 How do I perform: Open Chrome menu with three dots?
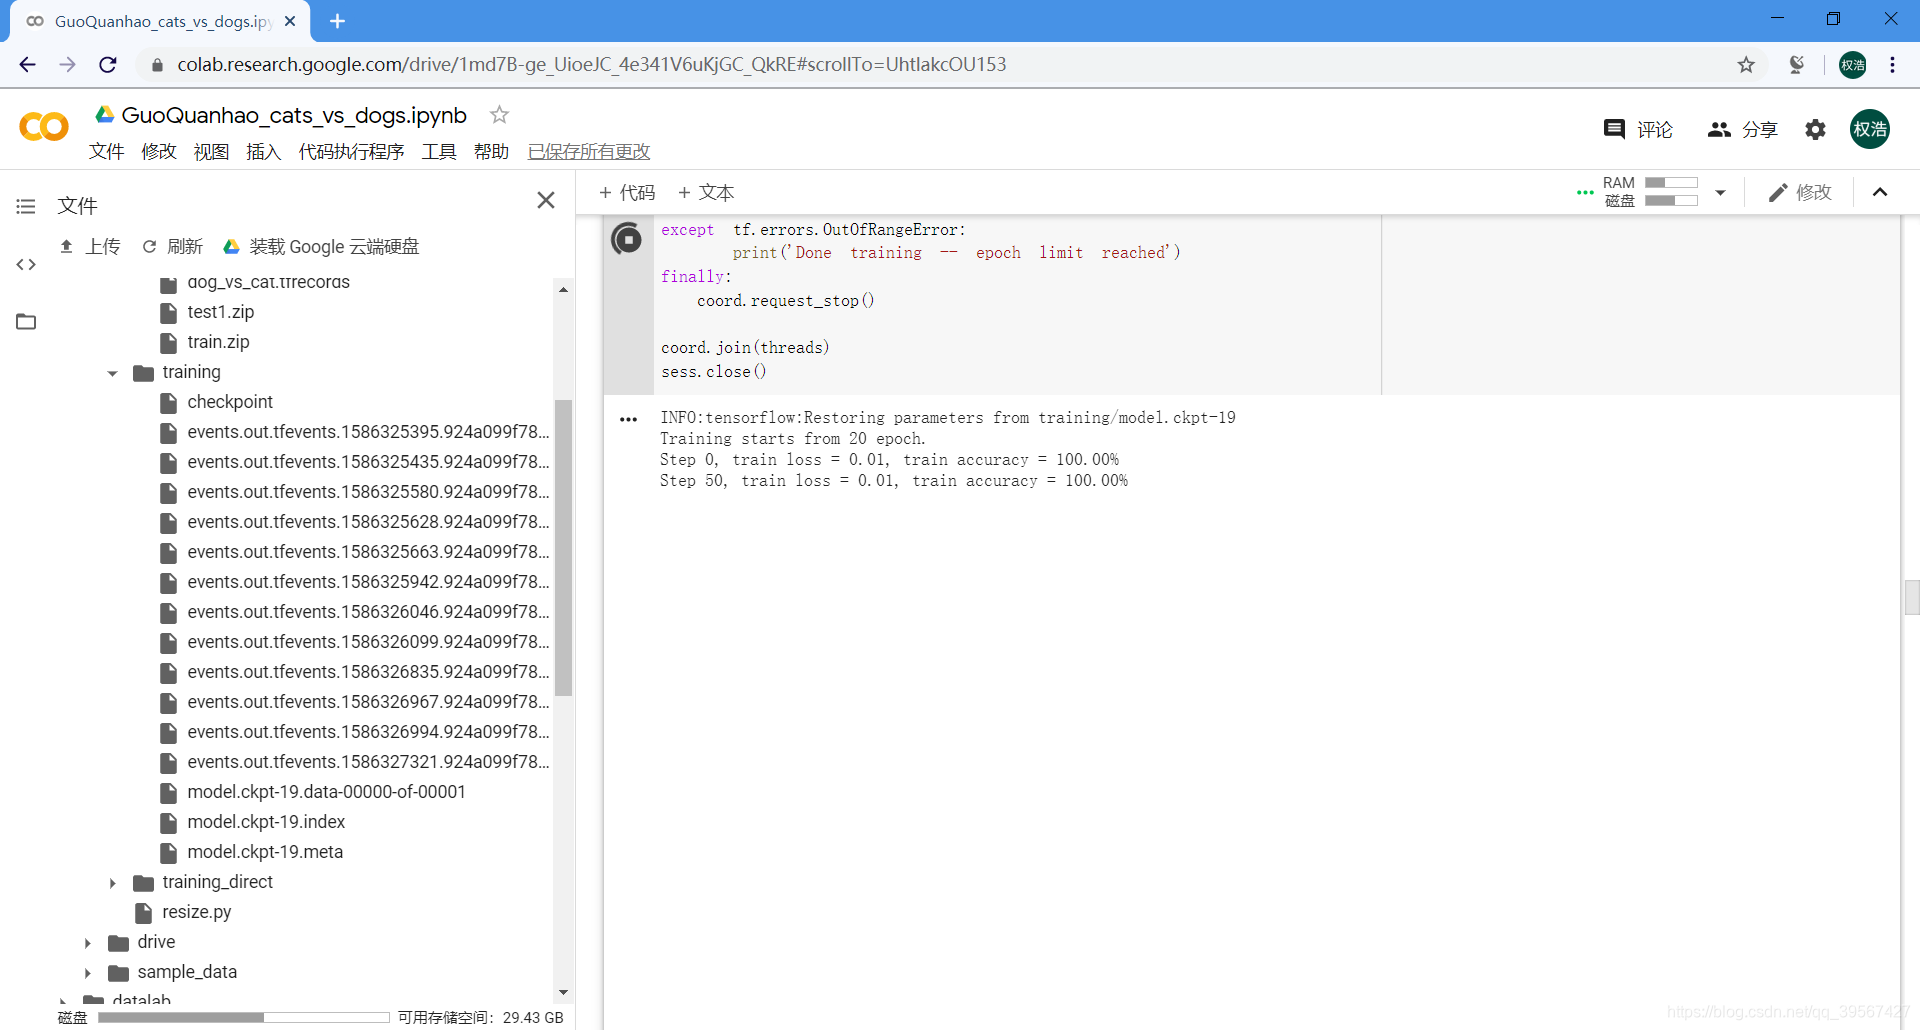click(x=1893, y=65)
